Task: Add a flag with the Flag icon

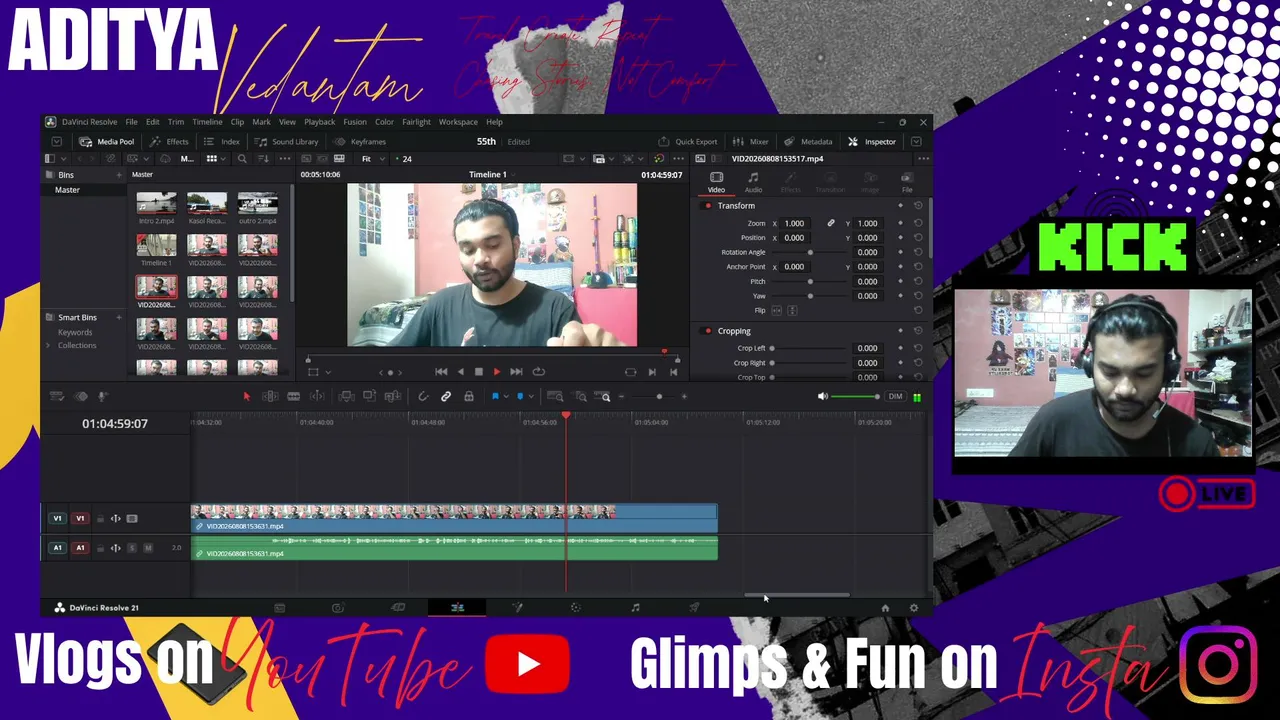Action: 495,397
